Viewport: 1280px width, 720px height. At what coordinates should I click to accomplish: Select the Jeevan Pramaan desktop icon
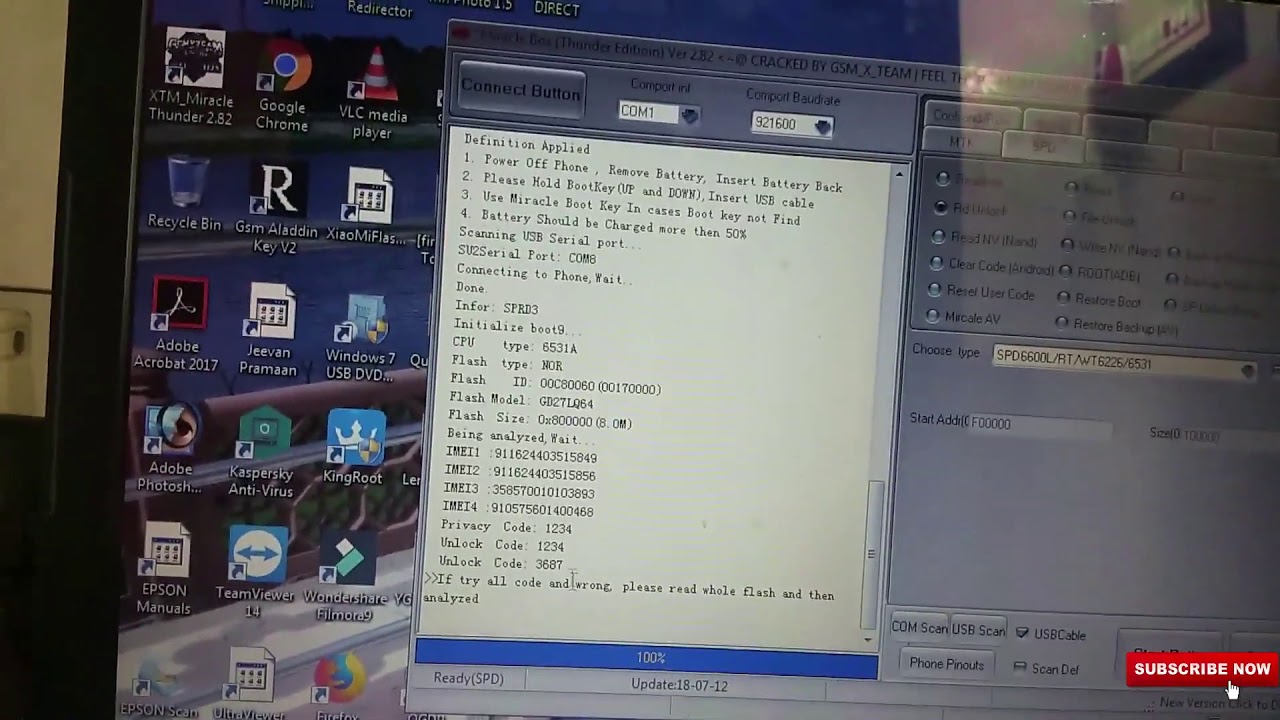point(269,331)
